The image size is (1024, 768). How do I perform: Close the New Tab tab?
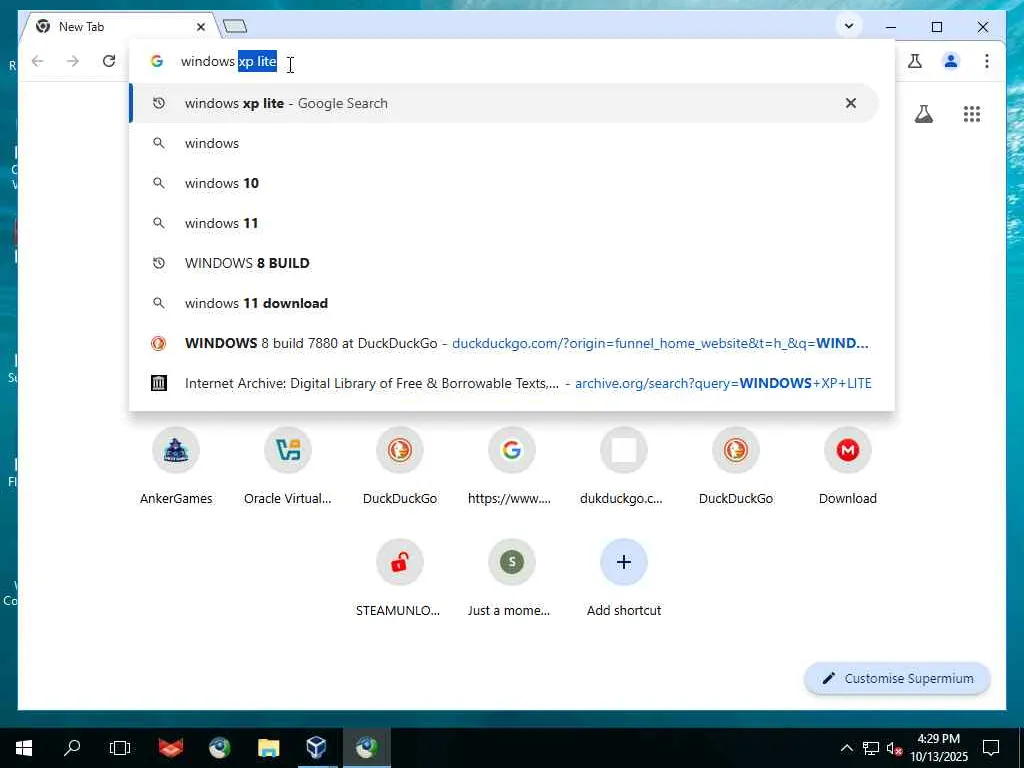click(x=201, y=27)
